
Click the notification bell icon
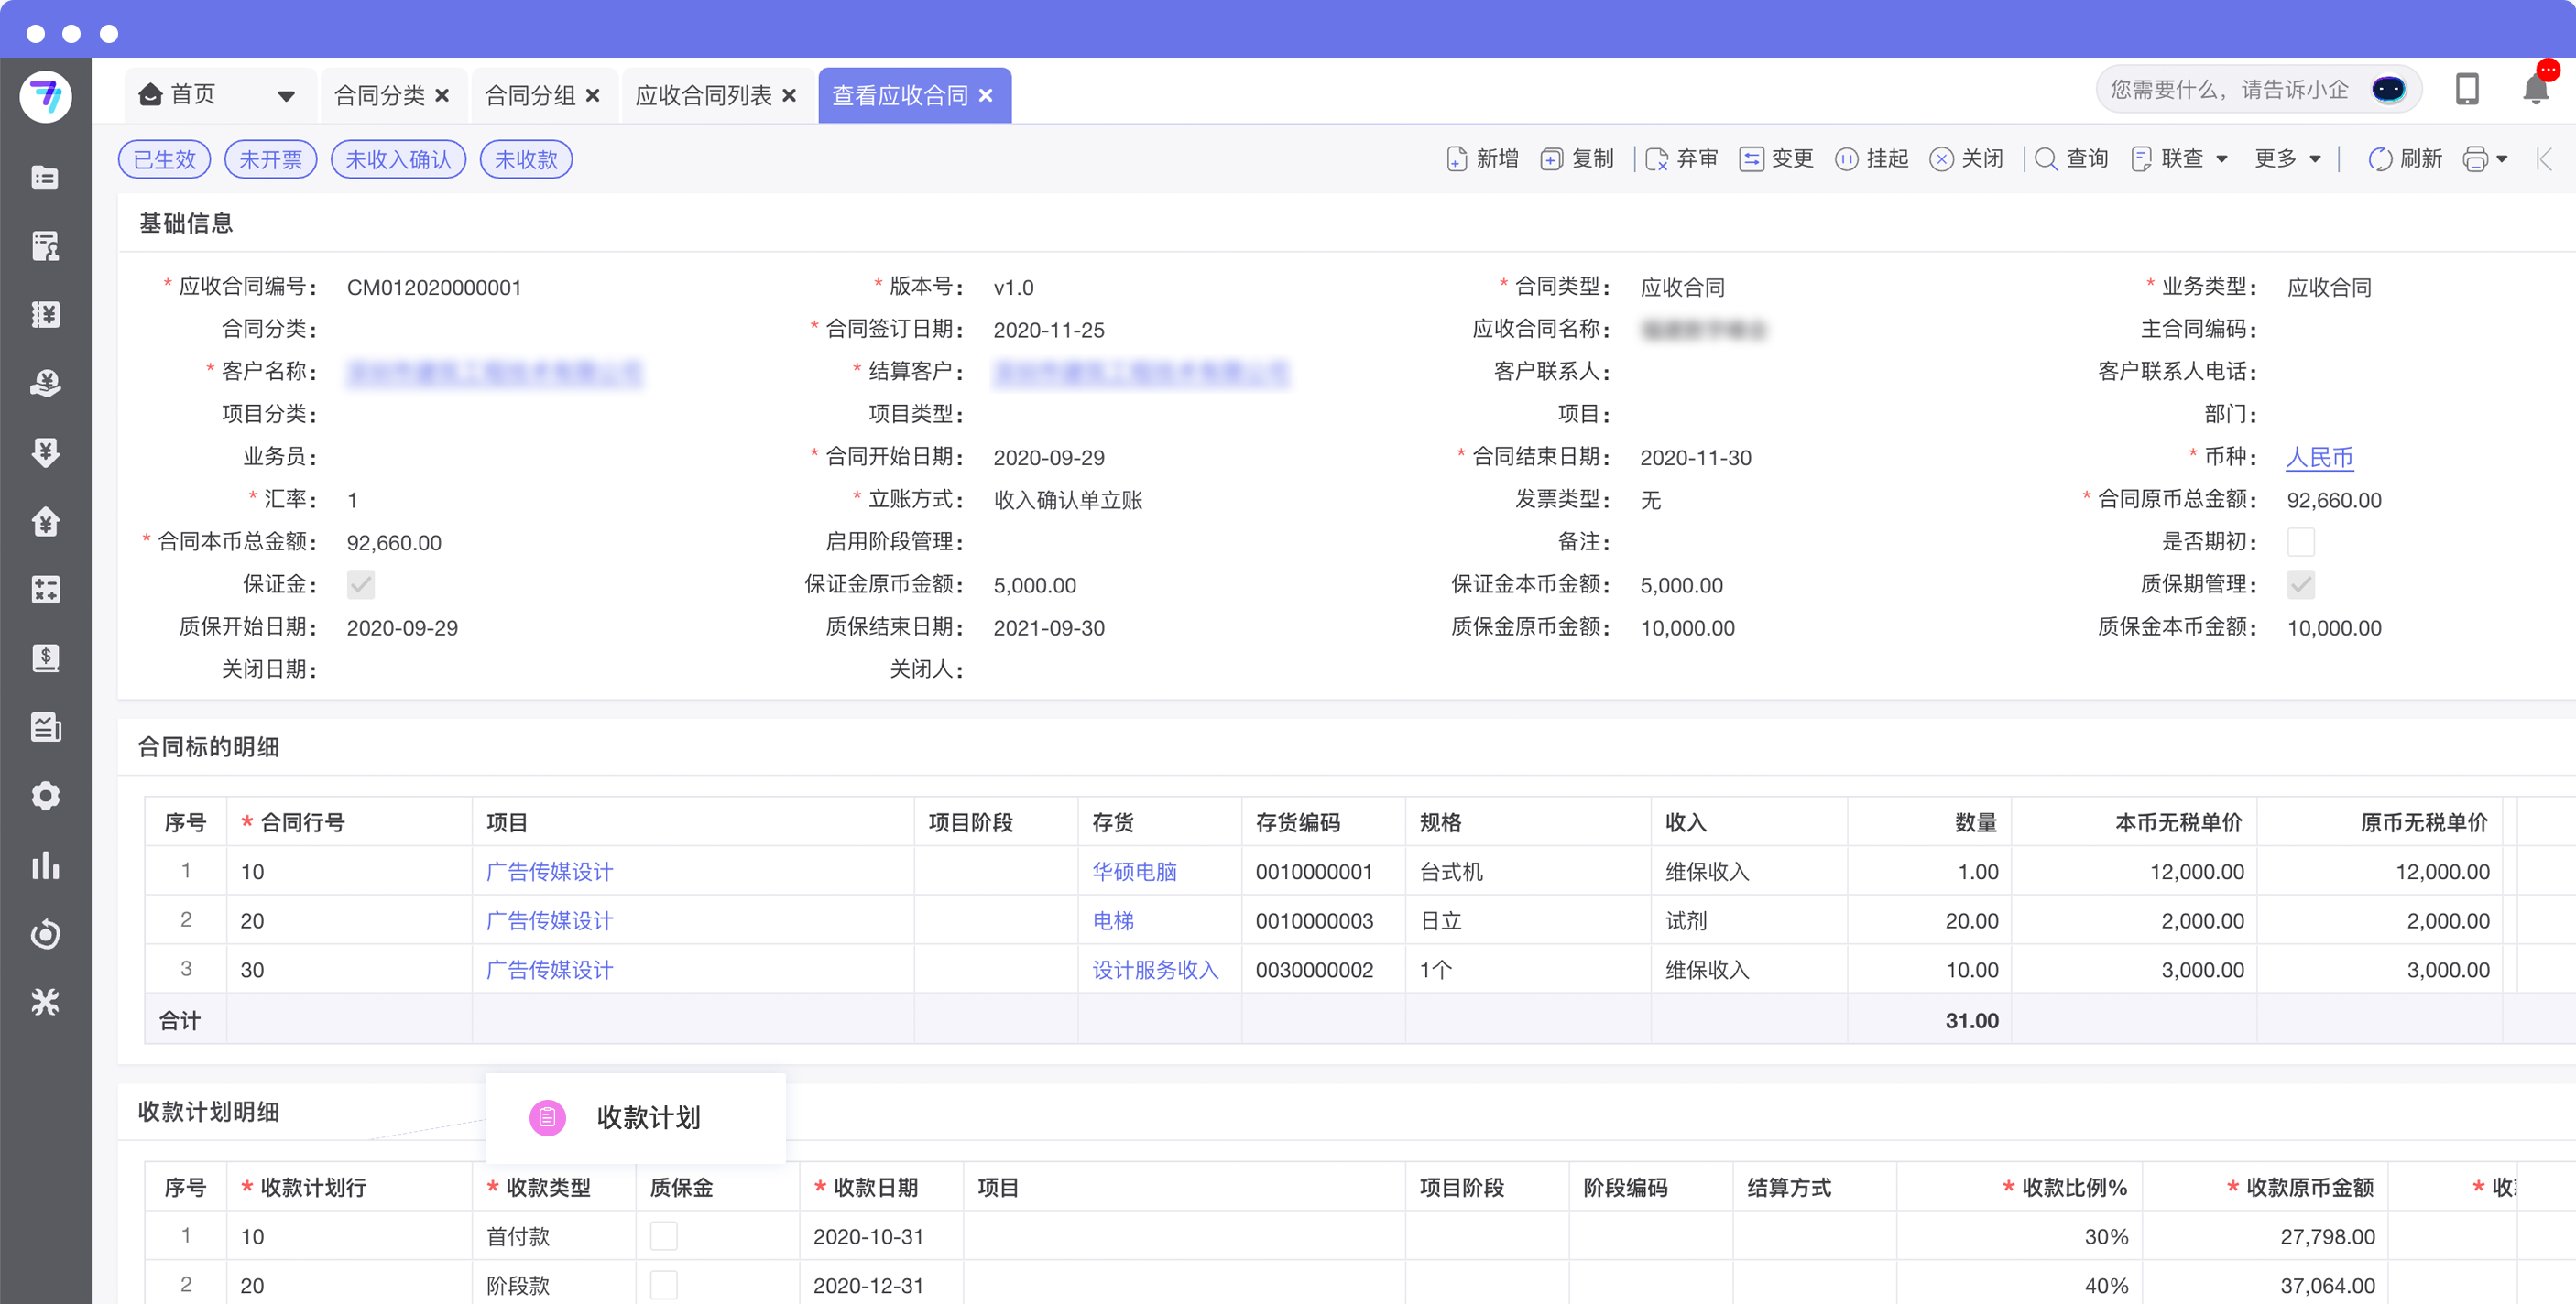2534,90
